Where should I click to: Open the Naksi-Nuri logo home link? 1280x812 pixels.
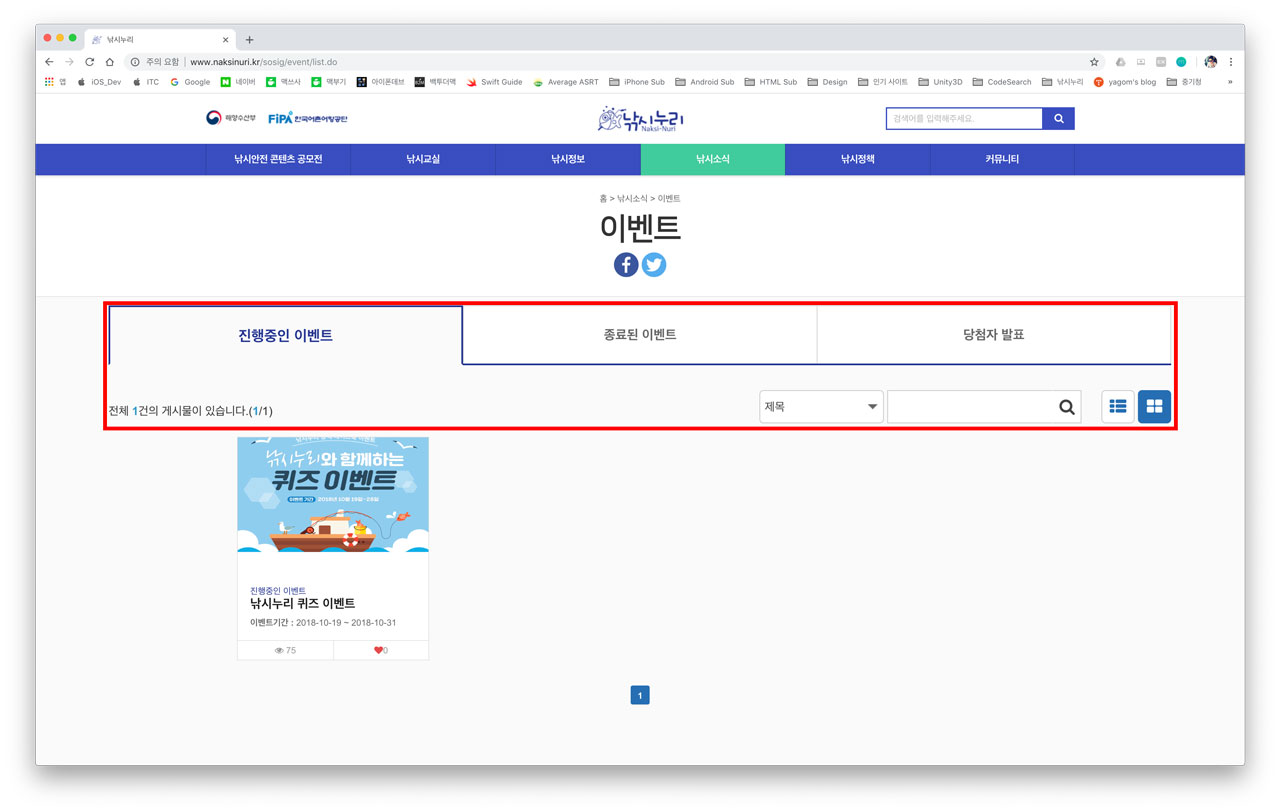640,119
